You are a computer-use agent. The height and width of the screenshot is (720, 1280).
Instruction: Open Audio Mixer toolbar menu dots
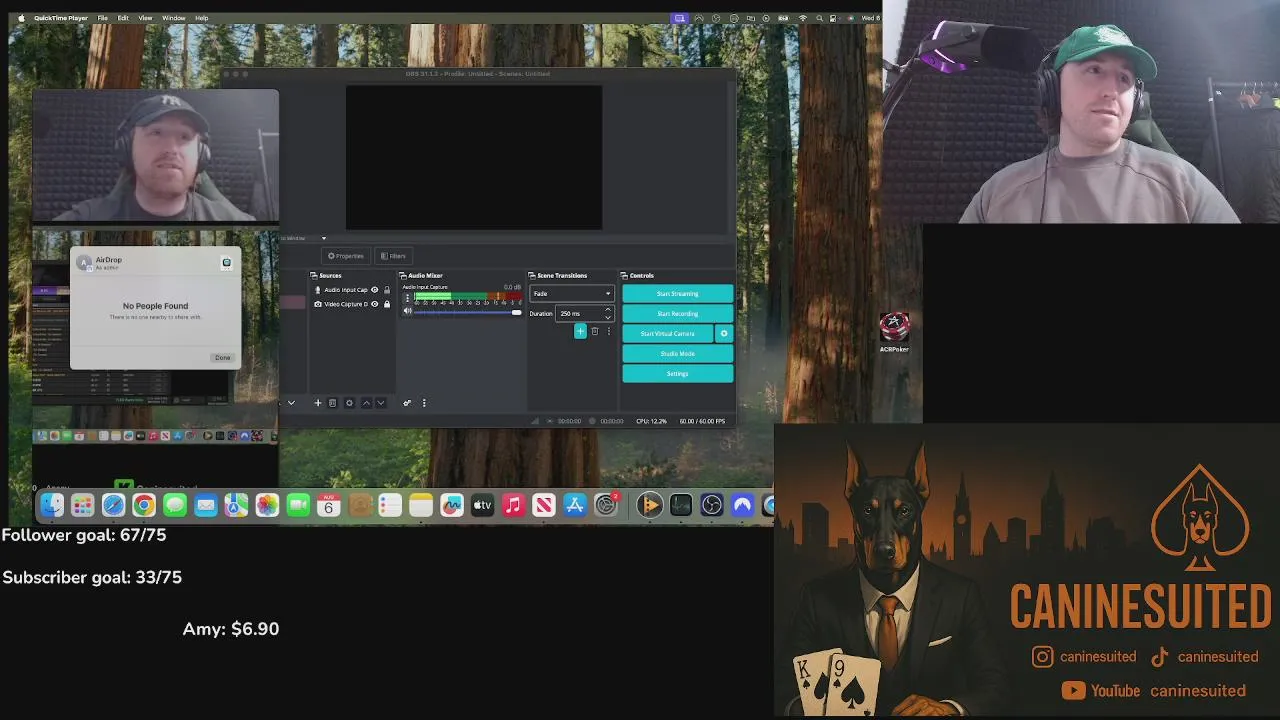424,403
